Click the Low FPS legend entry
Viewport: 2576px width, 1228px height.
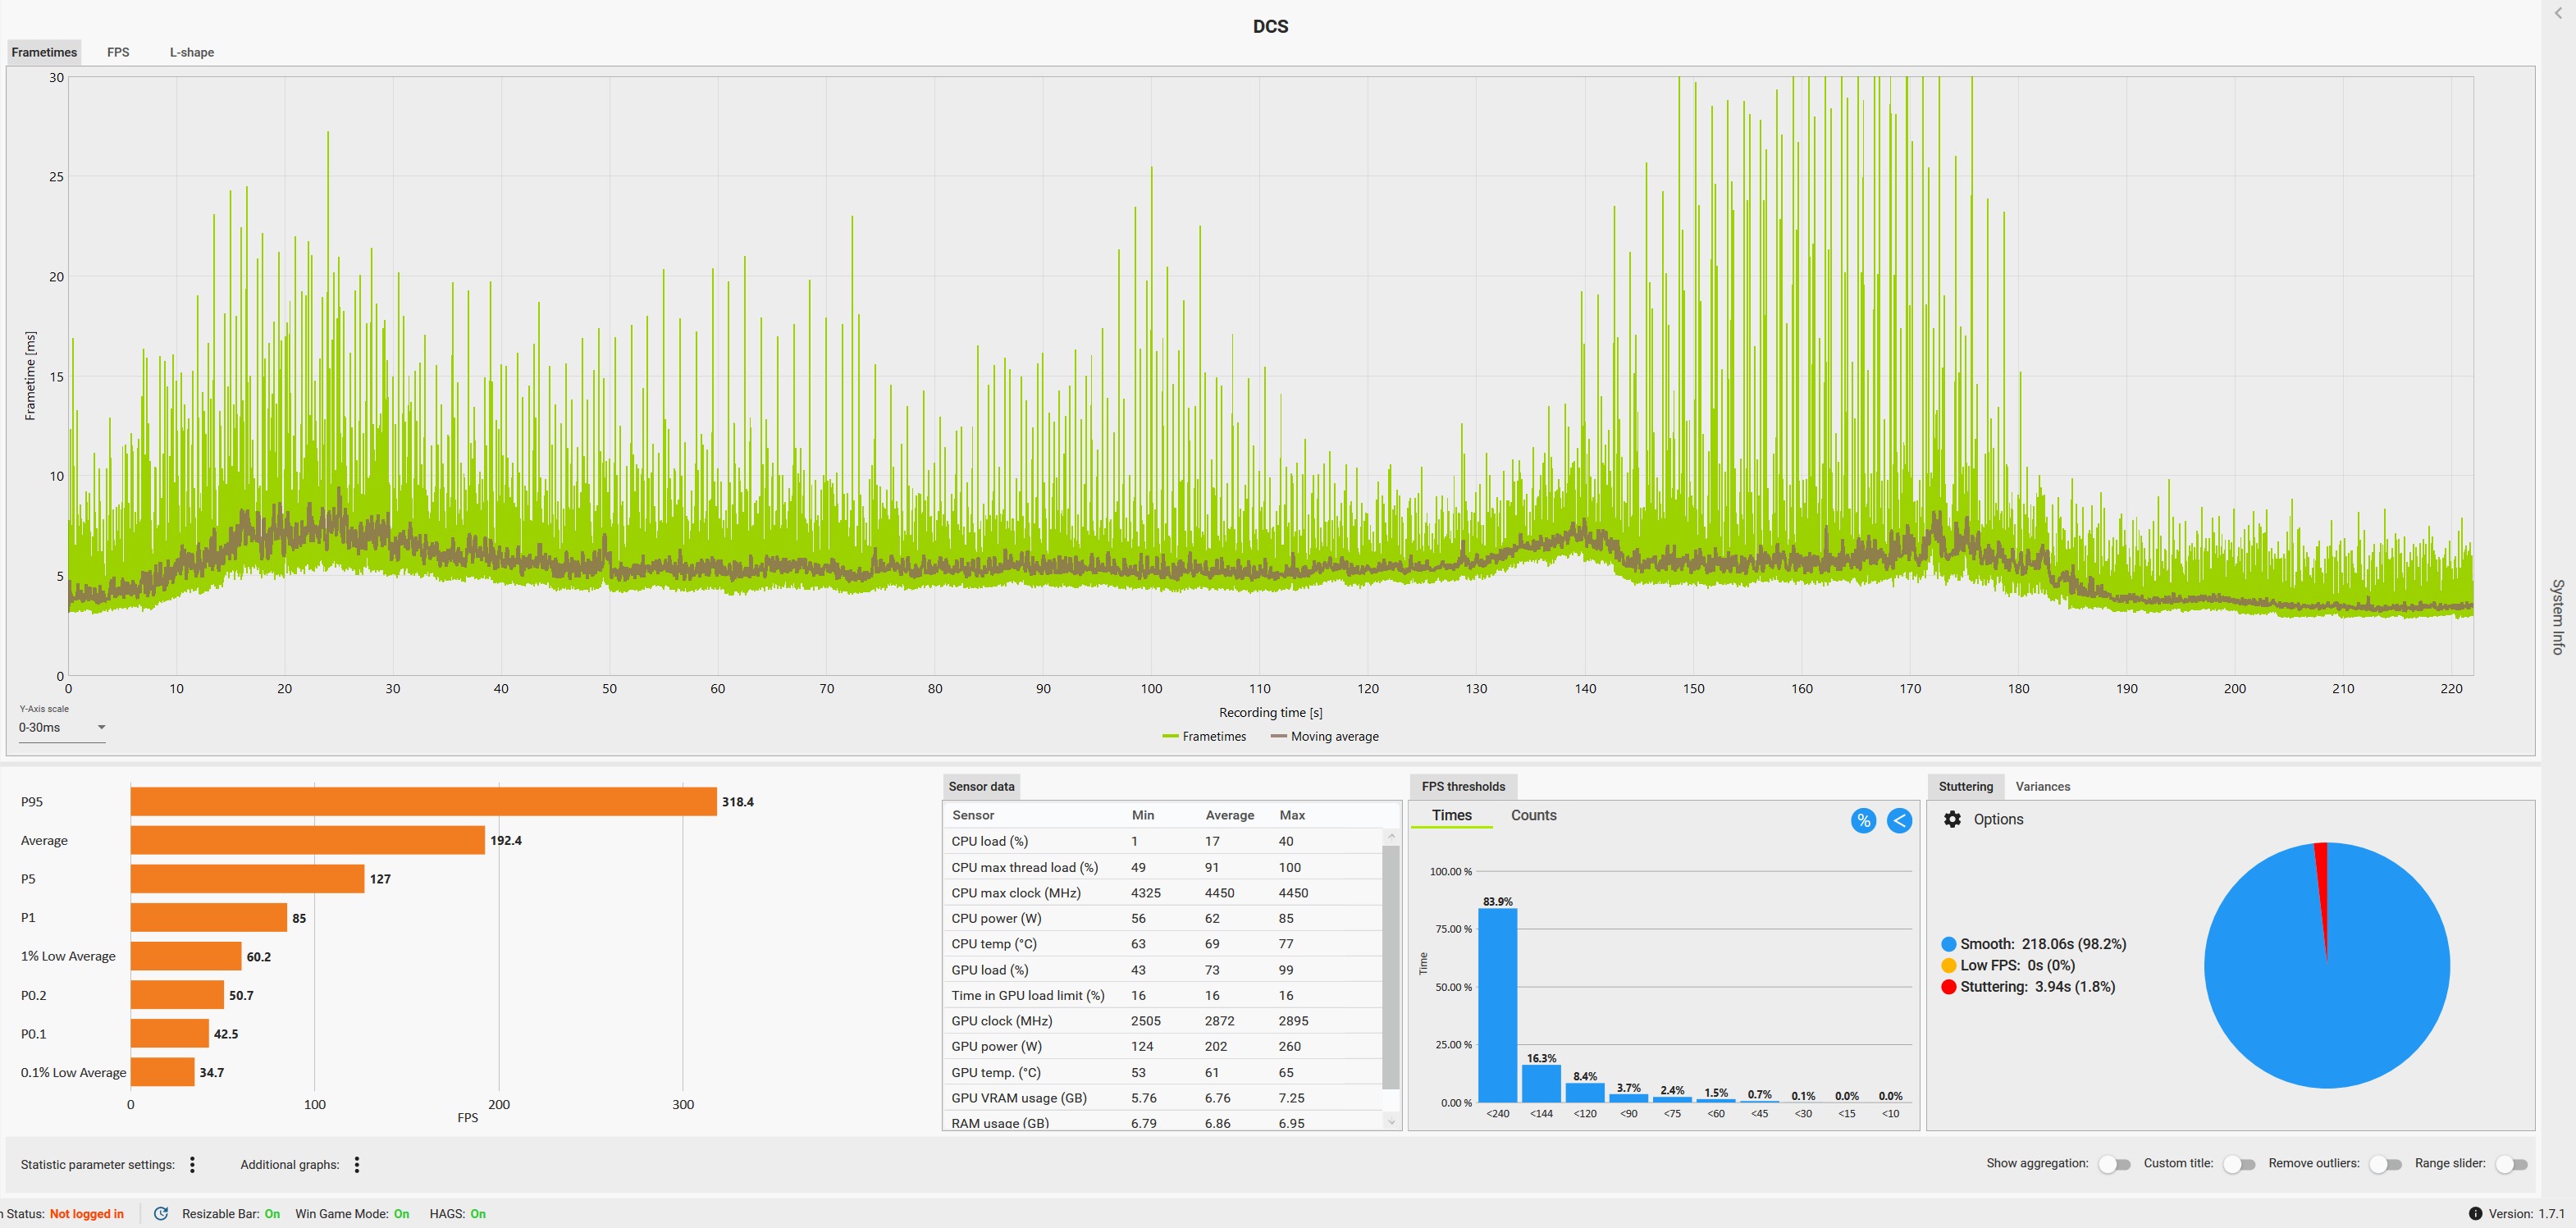tap(2008, 965)
